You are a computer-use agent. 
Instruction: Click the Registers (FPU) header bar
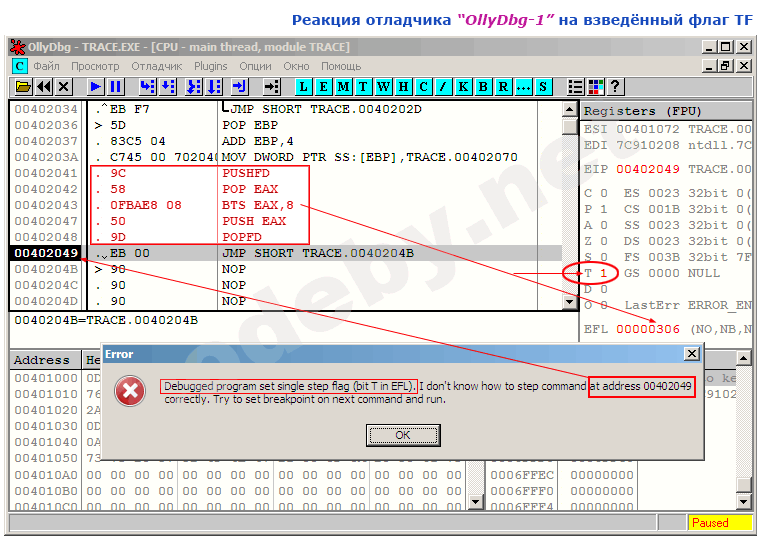click(x=668, y=111)
